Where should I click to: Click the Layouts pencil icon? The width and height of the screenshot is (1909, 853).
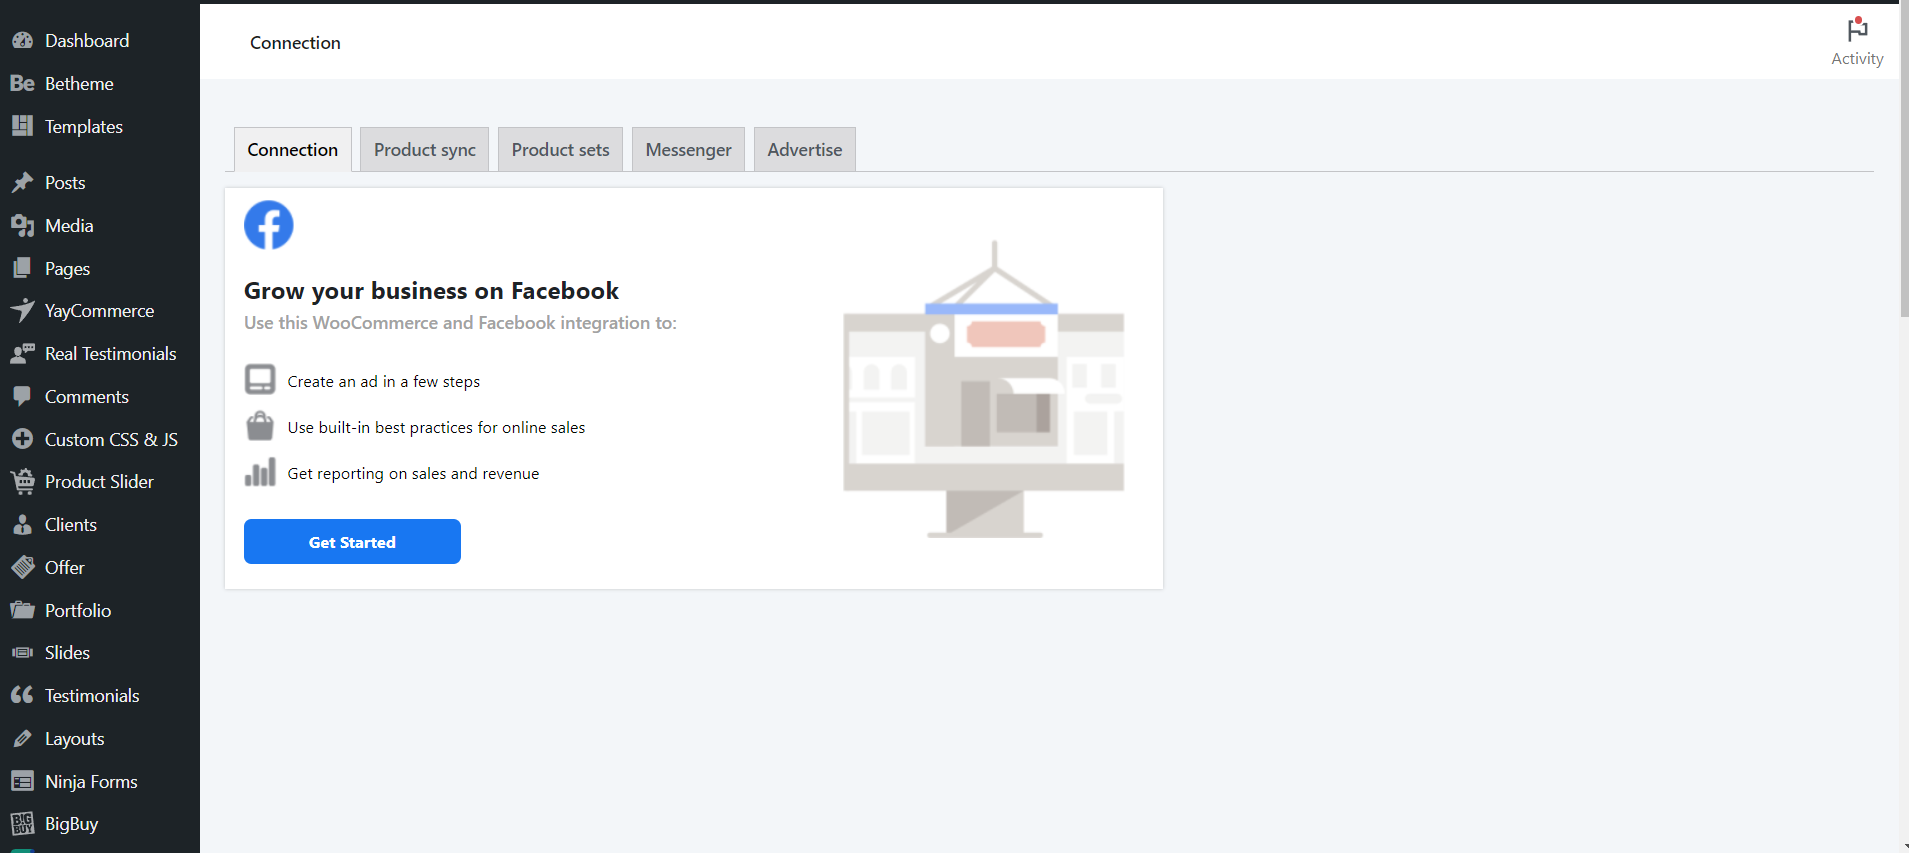22,739
